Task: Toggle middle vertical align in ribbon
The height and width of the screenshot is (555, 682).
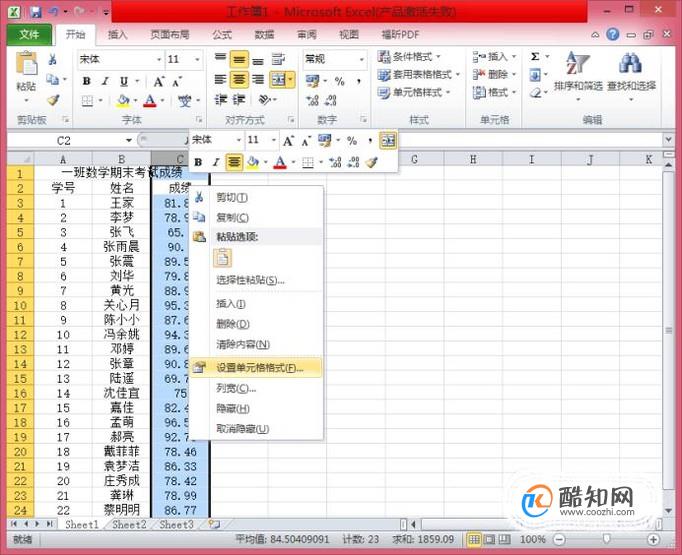Action: click(x=239, y=60)
